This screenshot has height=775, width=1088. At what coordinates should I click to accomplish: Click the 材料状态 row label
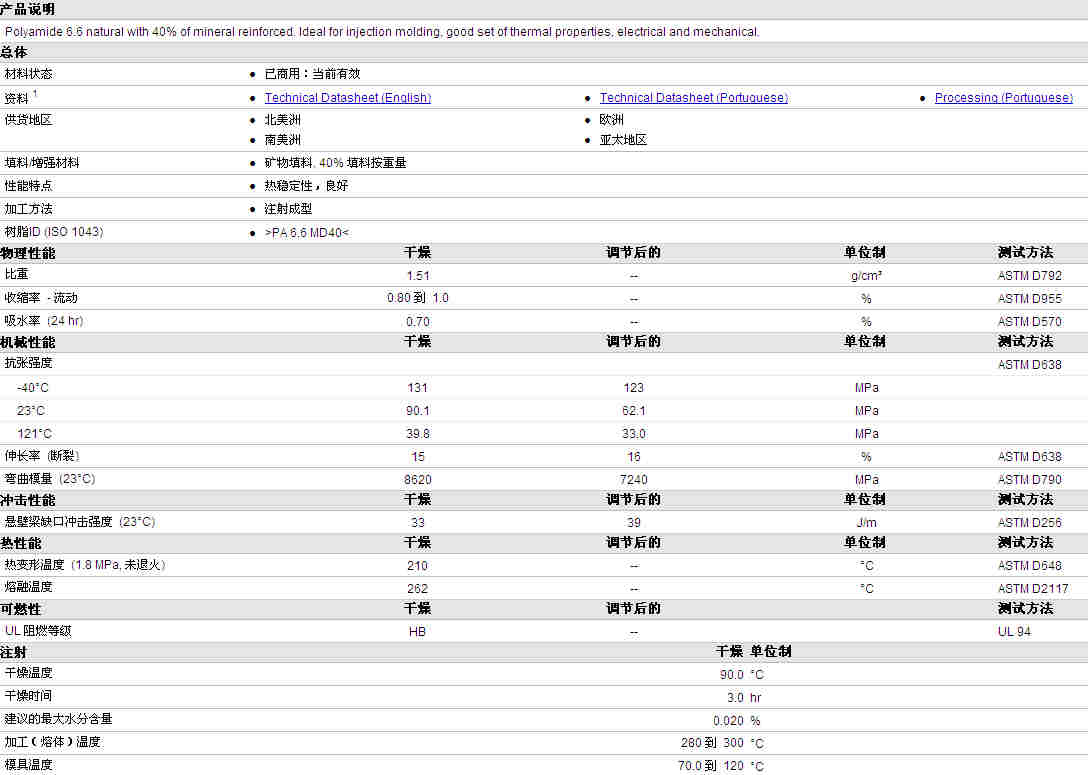[x=28, y=74]
